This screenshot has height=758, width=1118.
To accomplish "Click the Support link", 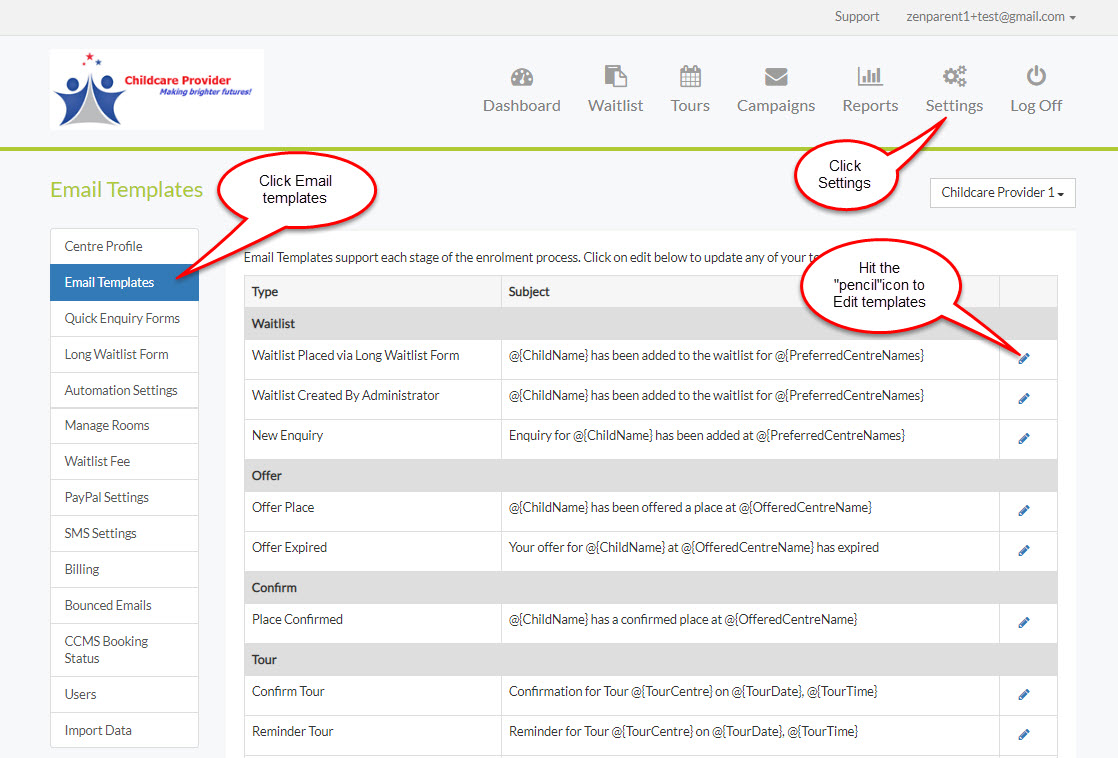I will tap(857, 17).
